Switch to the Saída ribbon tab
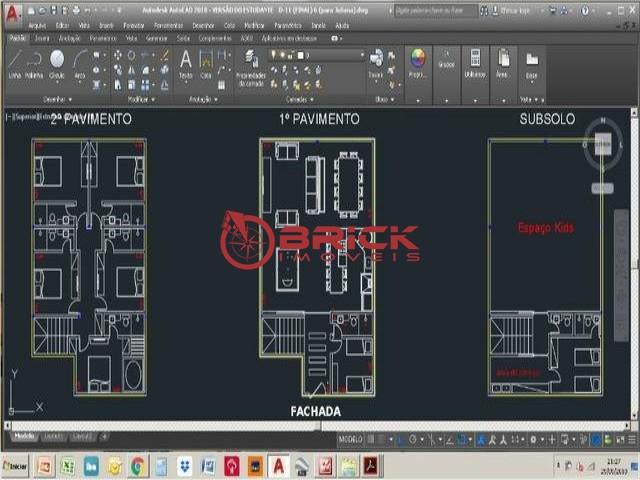Image resolution: width=640 pixels, height=480 pixels. (183, 38)
